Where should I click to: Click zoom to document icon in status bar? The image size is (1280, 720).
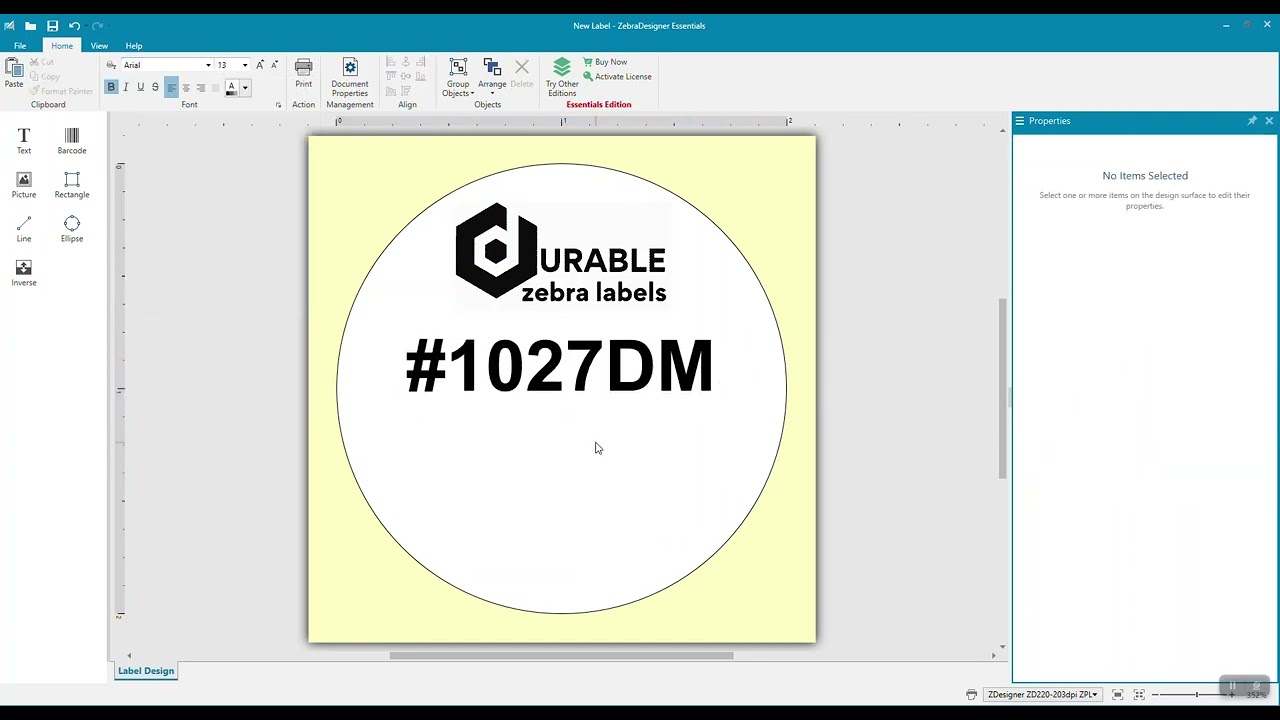[1118, 694]
